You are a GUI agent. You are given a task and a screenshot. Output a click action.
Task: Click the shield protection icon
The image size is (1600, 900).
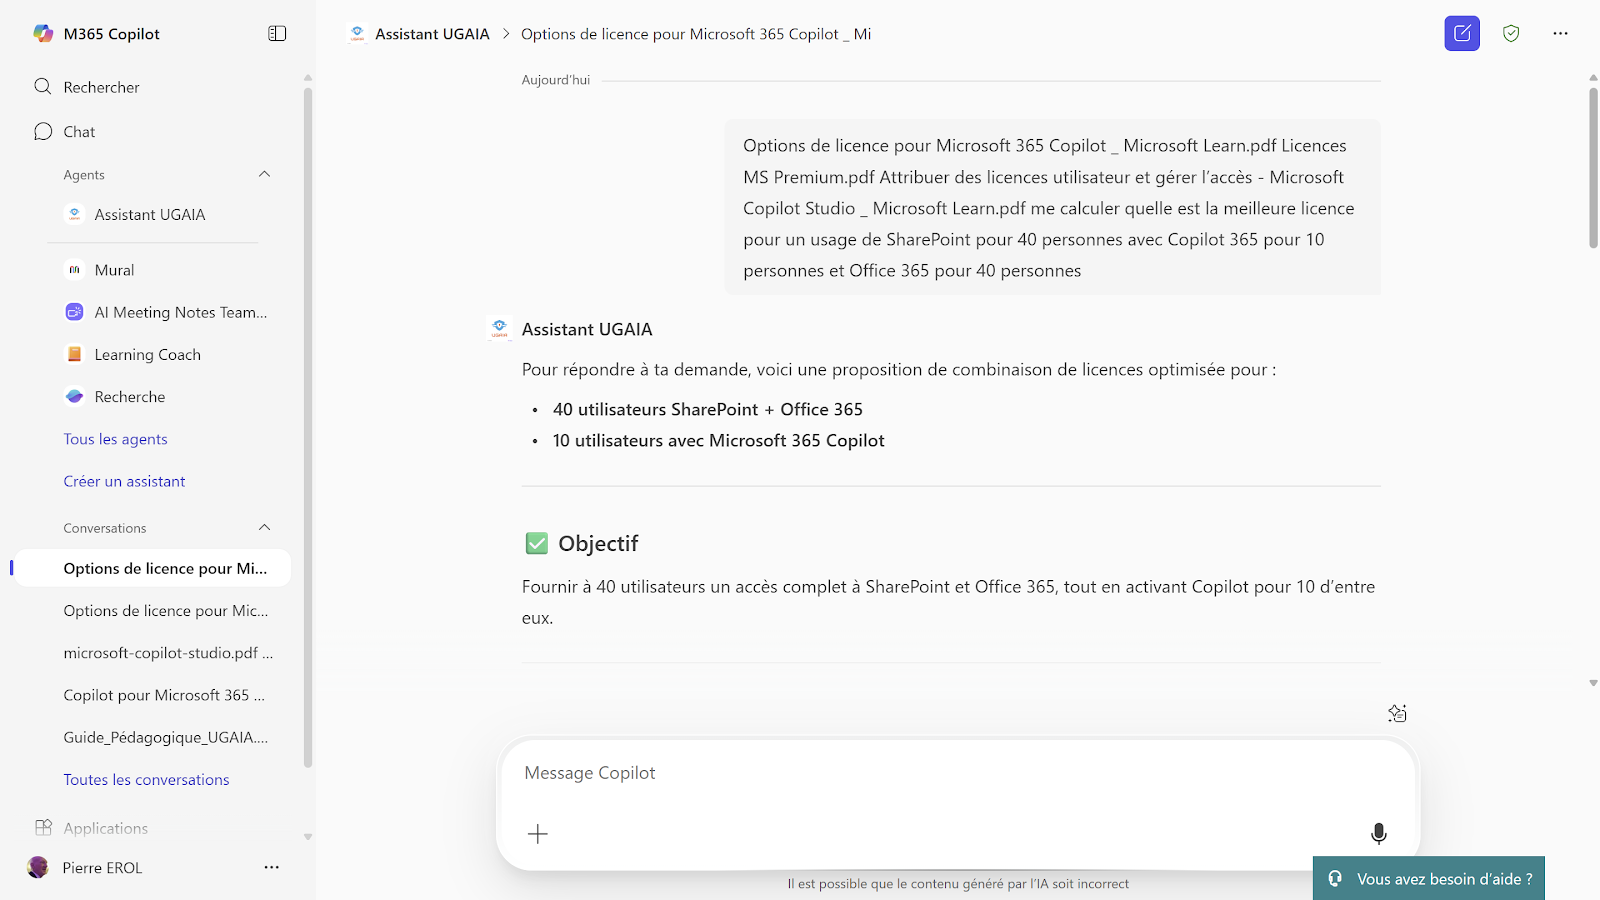click(x=1511, y=33)
